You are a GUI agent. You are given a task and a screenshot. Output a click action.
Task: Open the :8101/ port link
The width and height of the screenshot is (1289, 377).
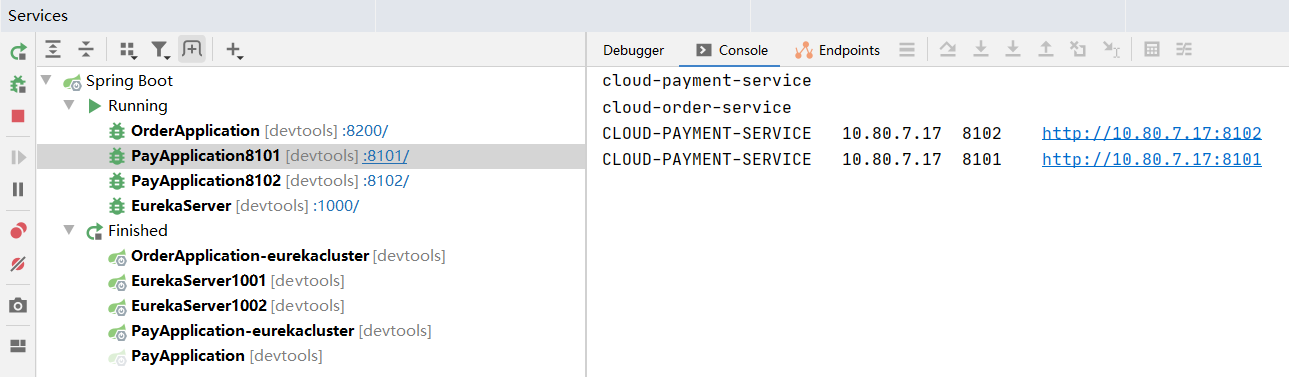386,156
